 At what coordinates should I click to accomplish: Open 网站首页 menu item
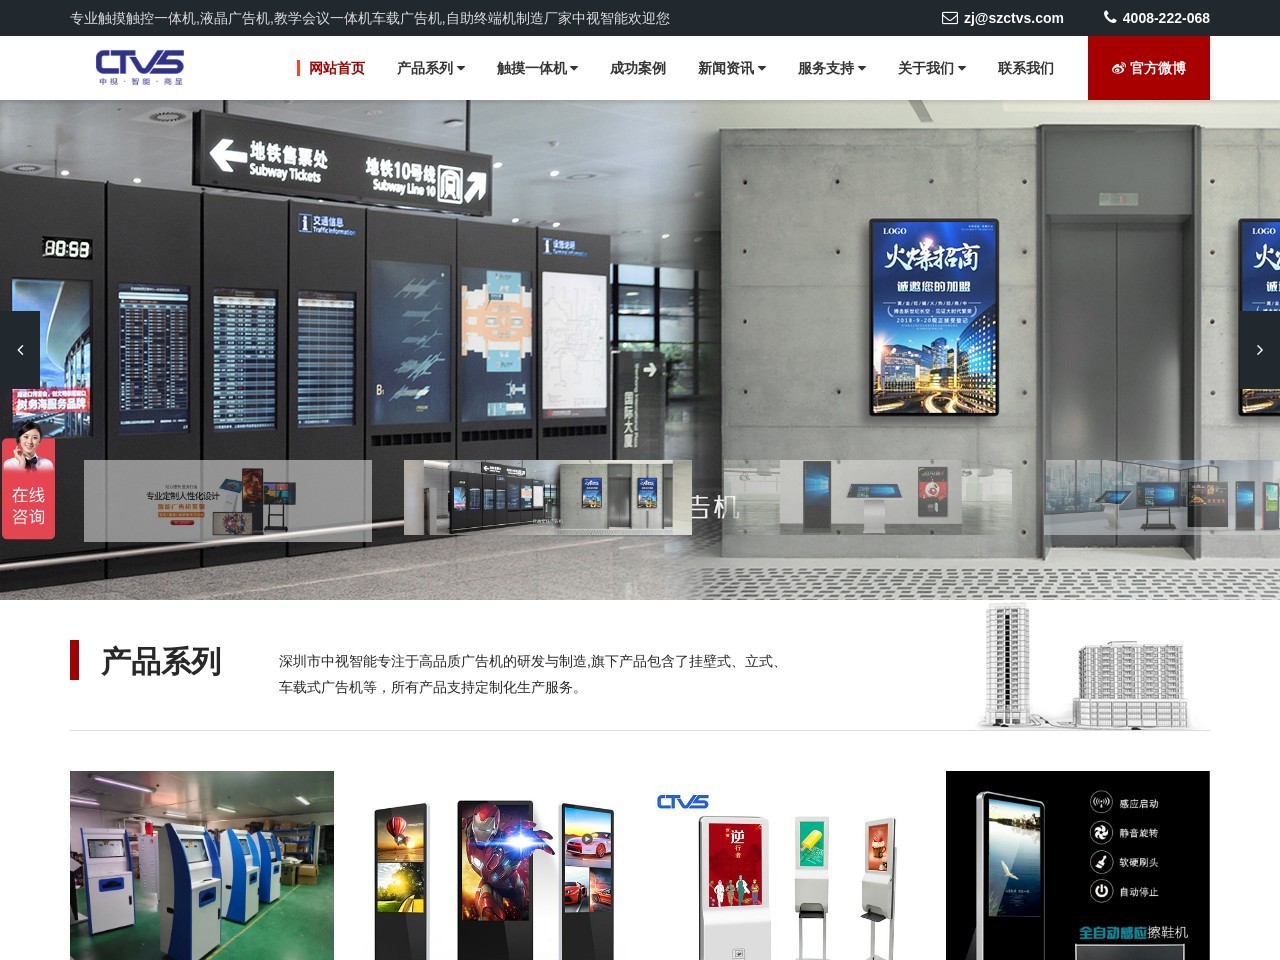(x=337, y=68)
